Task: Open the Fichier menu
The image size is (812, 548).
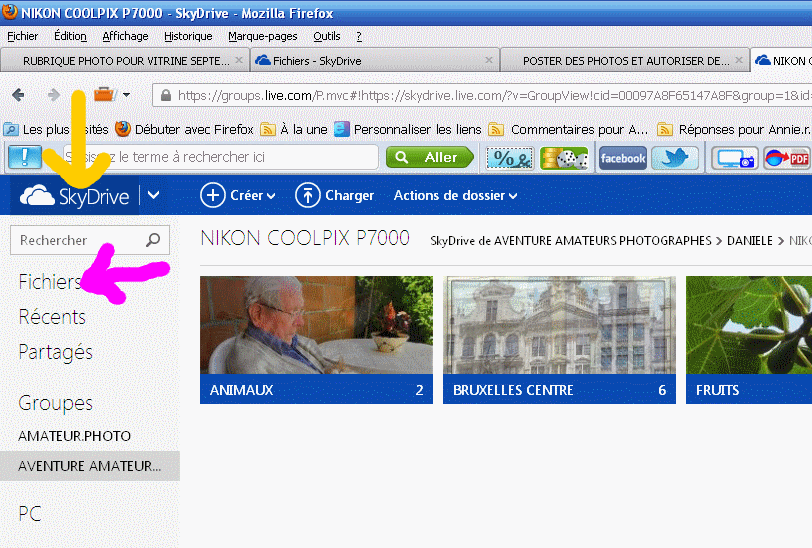Action: [23, 36]
